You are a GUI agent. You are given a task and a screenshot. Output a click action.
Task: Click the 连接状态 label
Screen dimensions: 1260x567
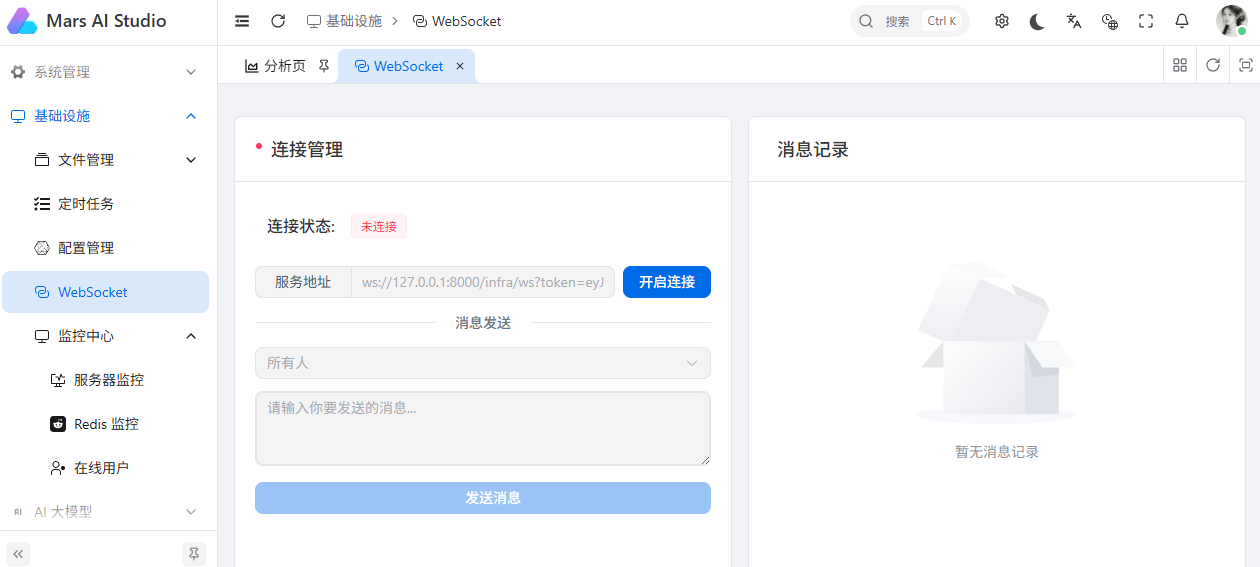[301, 226]
